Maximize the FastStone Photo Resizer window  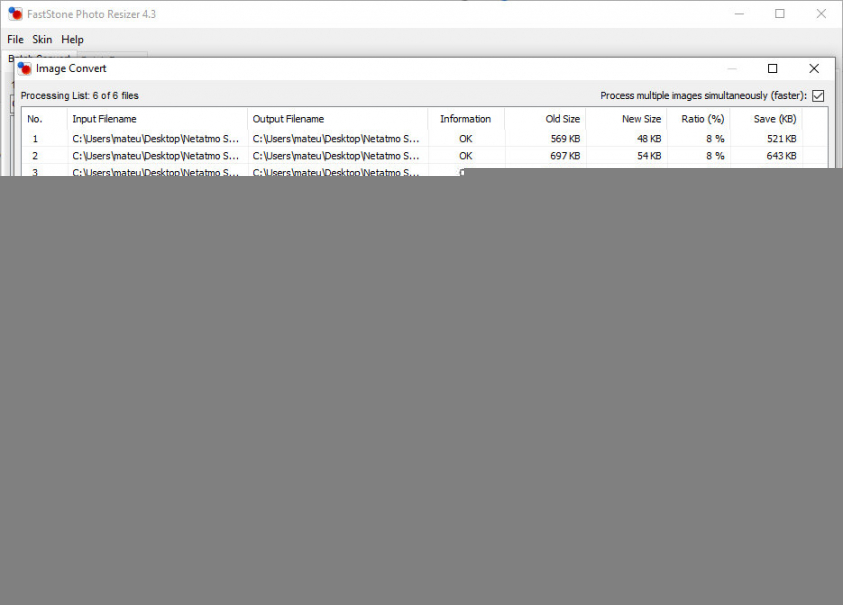(x=779, y=14)
